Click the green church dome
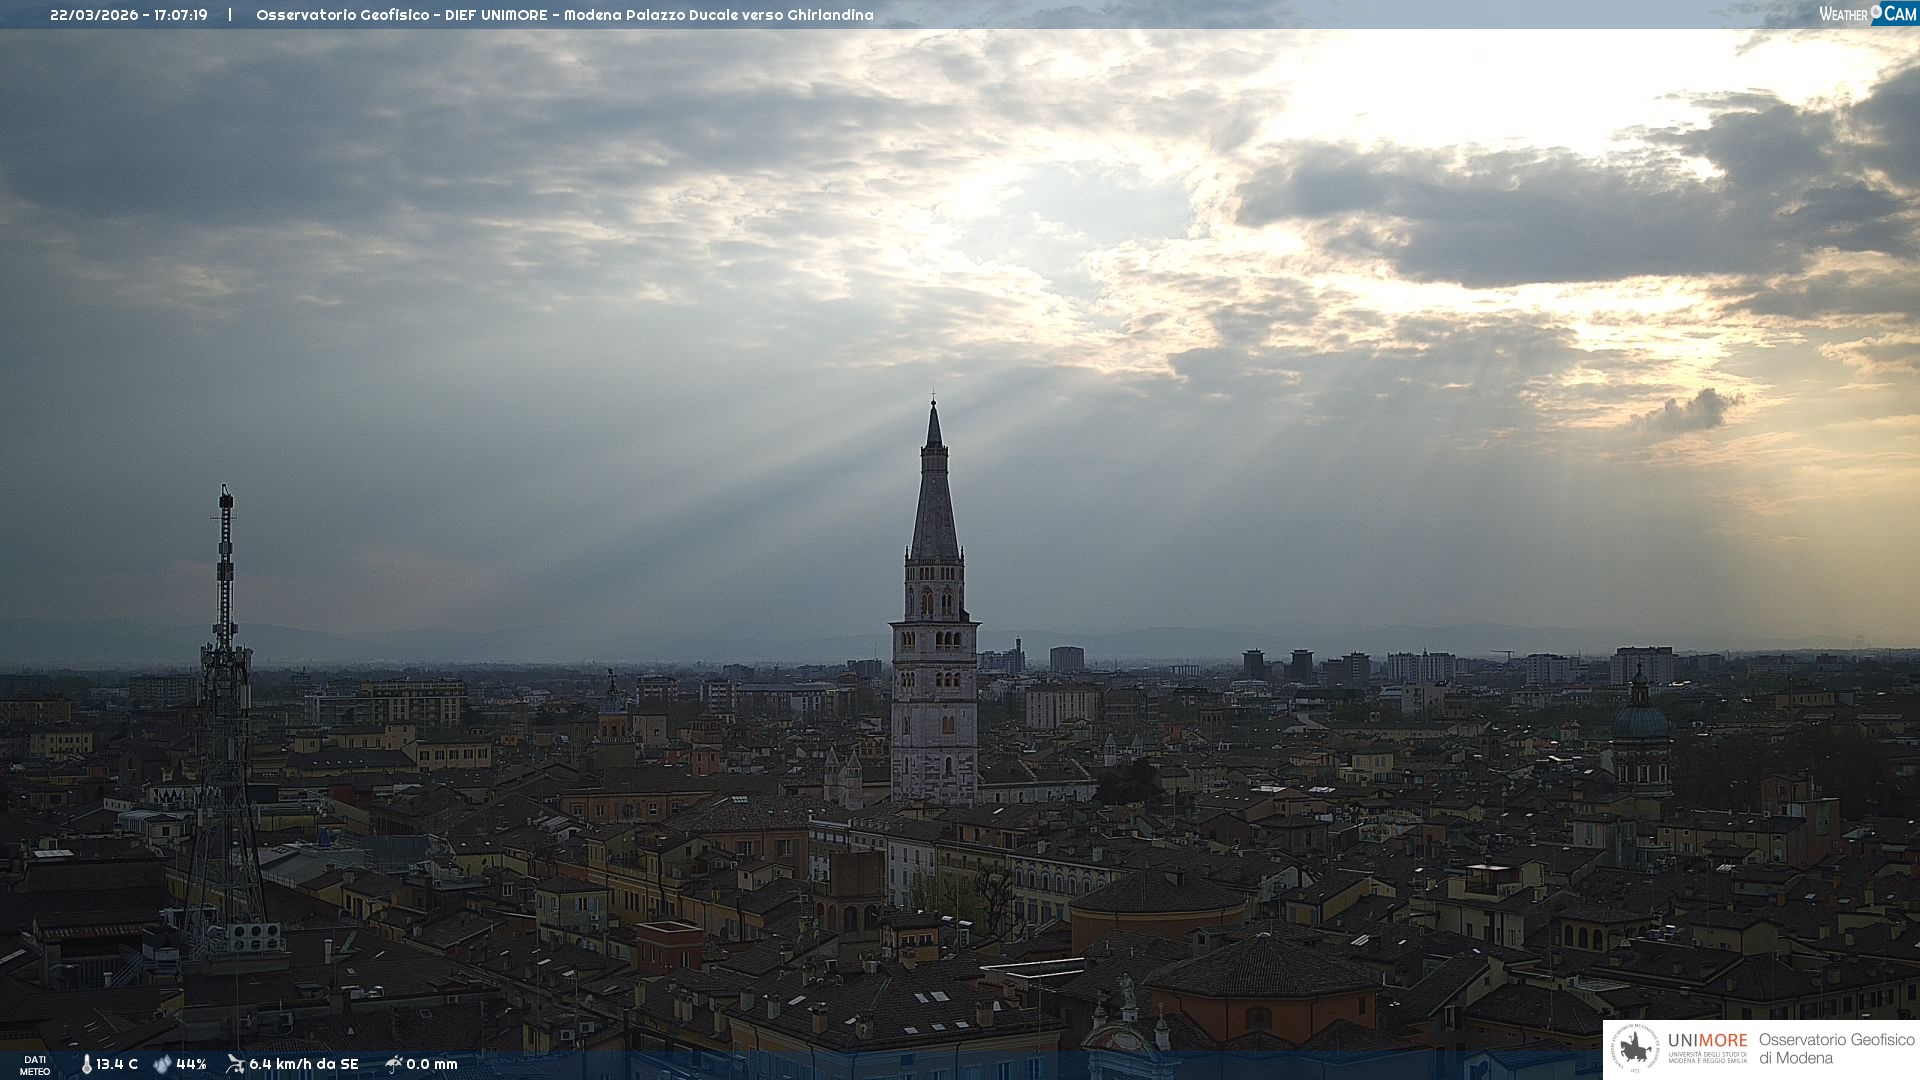The image size is (1920, 1080). click(1640, 720)
